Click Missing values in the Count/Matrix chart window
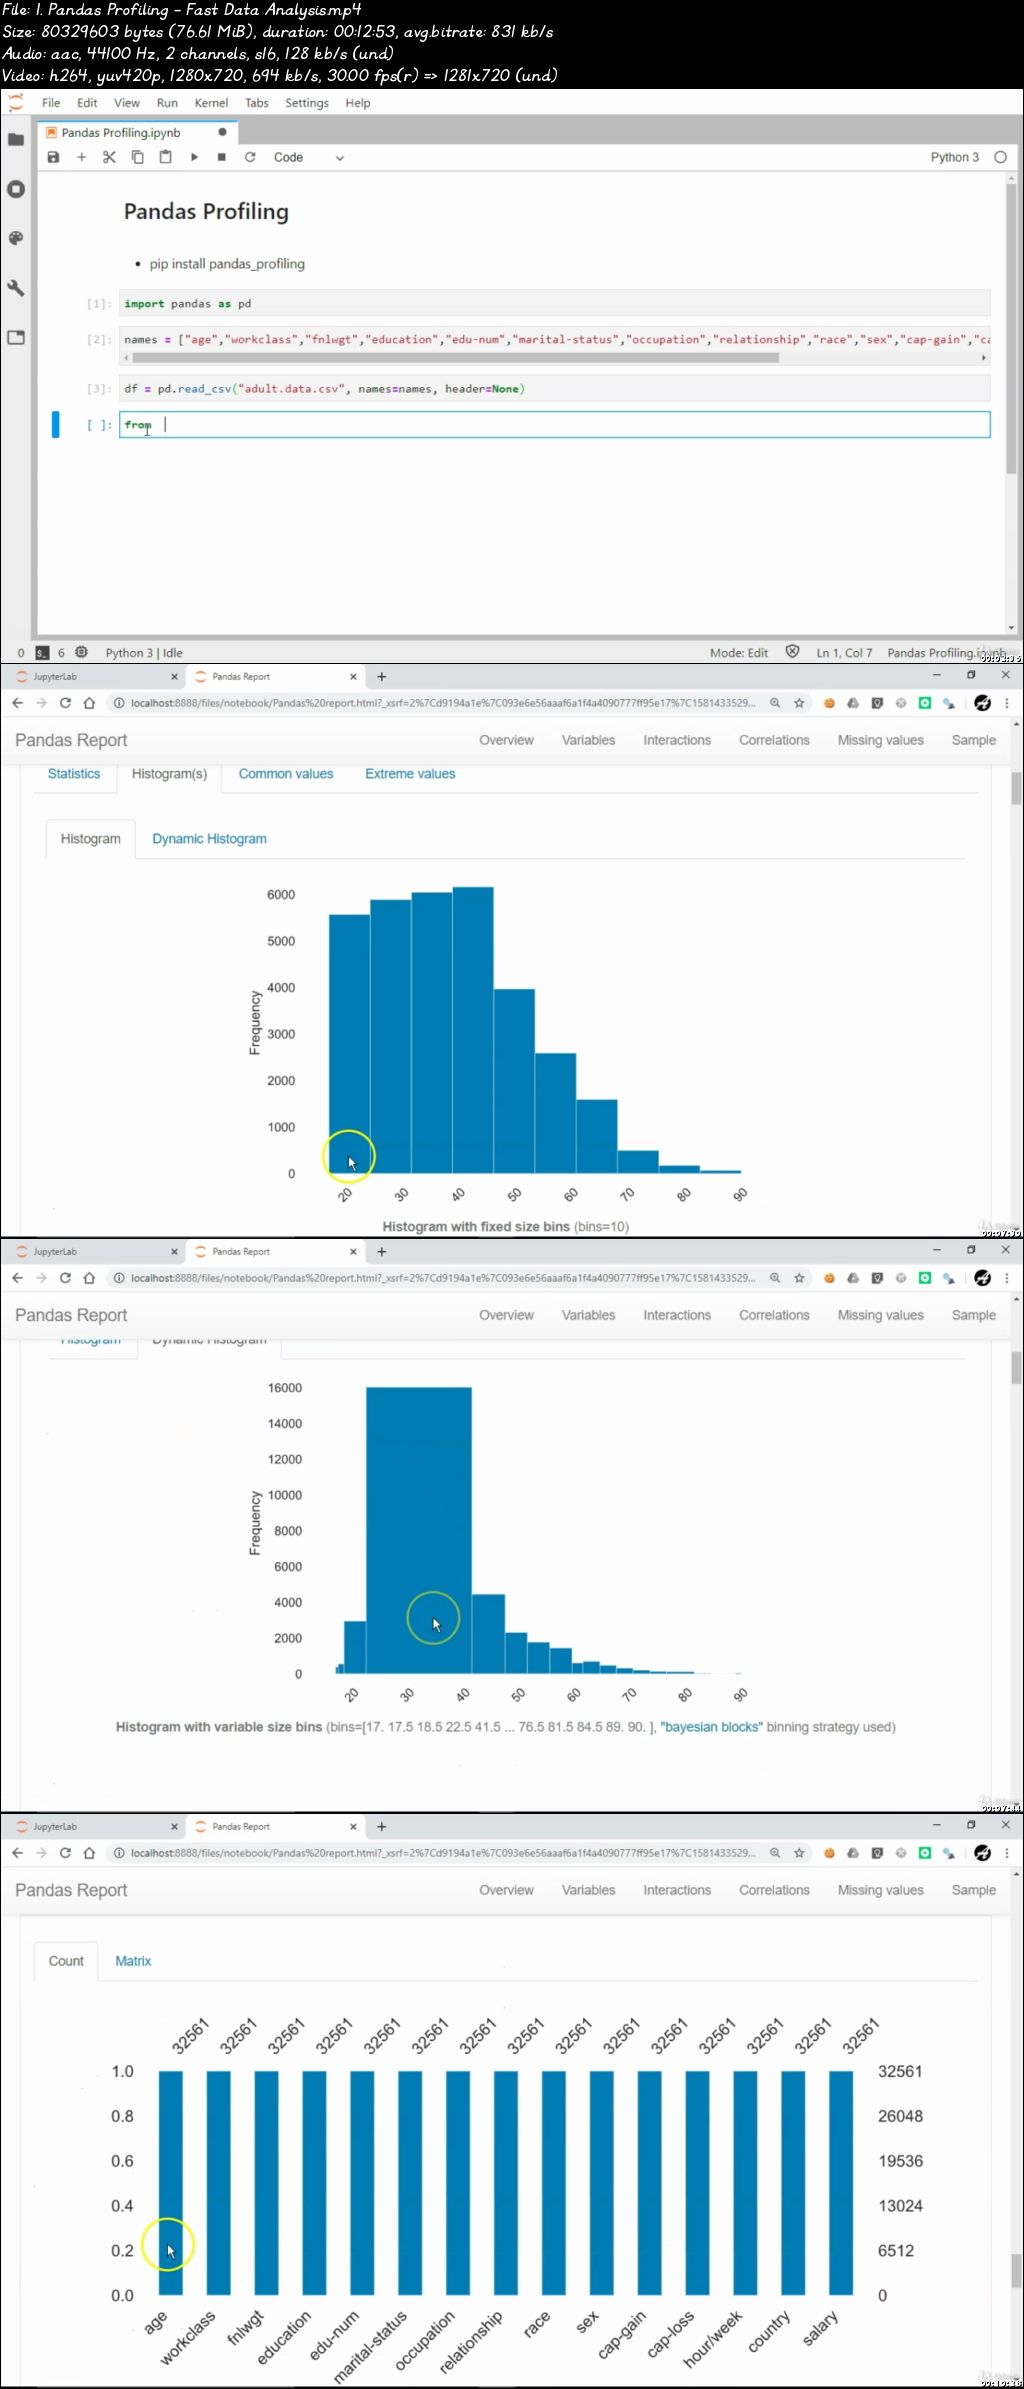This screenshot has width=1024, height=2389. [x=880, y=1890]
